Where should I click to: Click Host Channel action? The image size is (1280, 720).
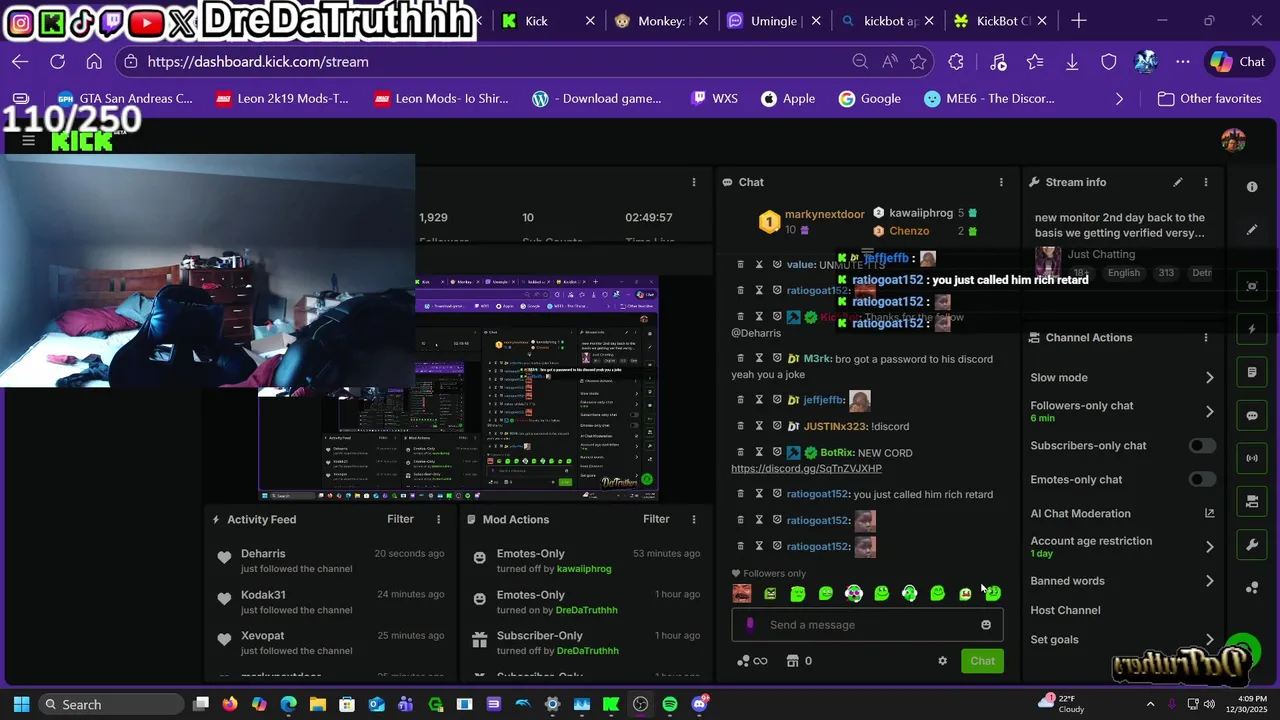1065,610
